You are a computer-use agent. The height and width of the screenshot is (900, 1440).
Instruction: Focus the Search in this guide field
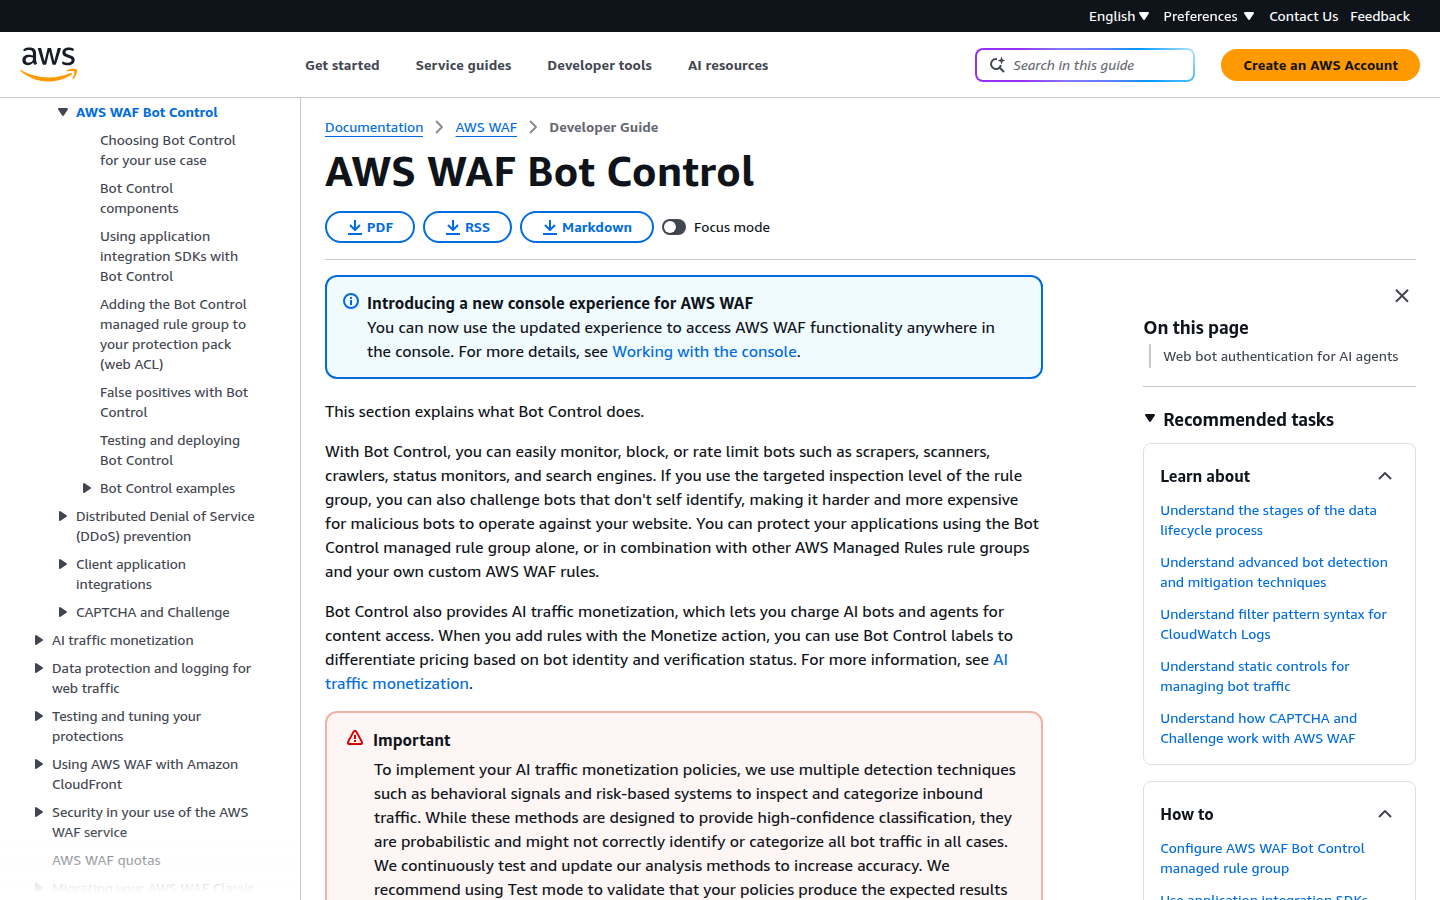[1085, 65]
